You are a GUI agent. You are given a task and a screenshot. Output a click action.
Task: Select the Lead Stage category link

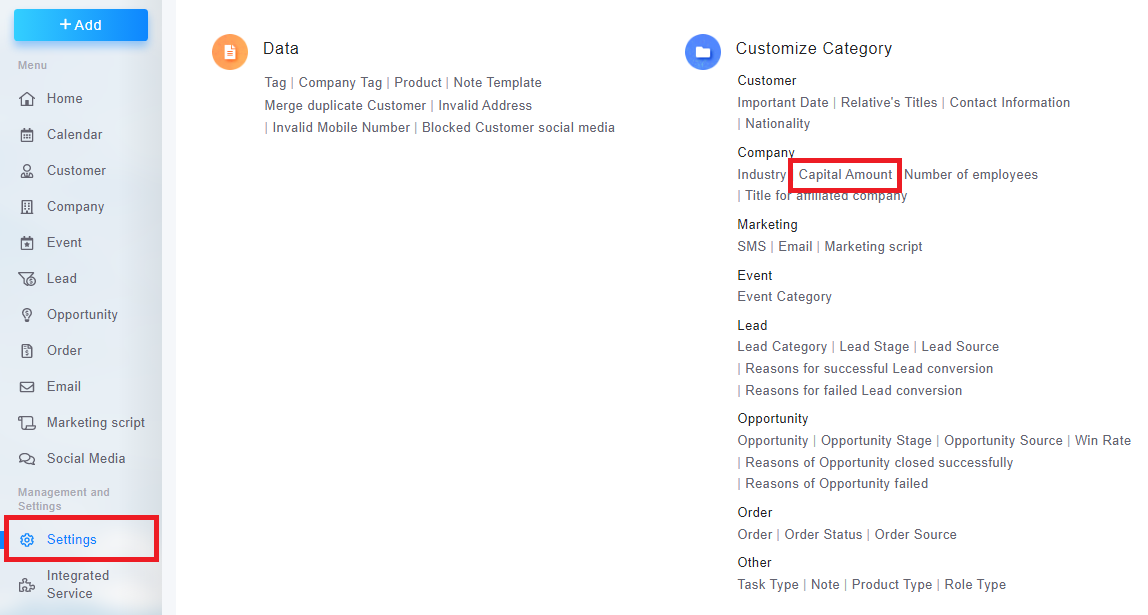tap(874, 346)
